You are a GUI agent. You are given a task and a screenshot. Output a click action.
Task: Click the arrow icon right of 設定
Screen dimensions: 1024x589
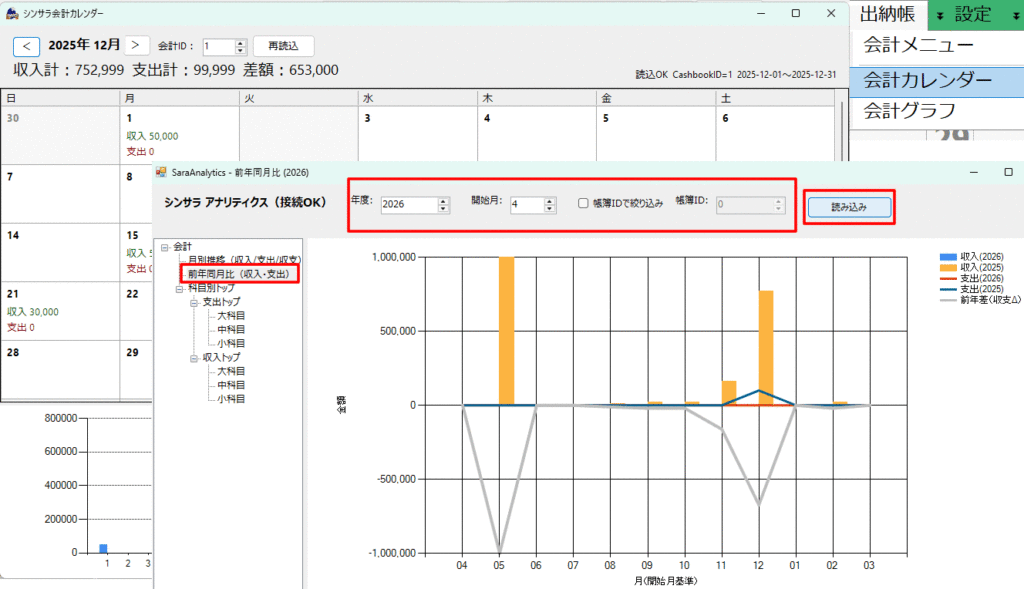pos(1009,14)
